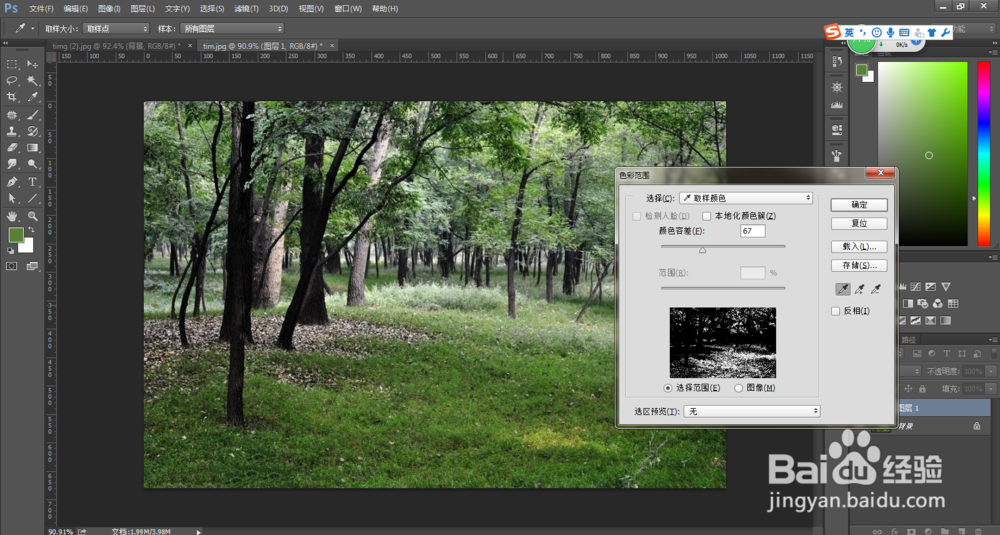This screenshot has width=1000, height=535.
Task: Select the Move tool
Action: pyautogui.click(x=32, y=64)
